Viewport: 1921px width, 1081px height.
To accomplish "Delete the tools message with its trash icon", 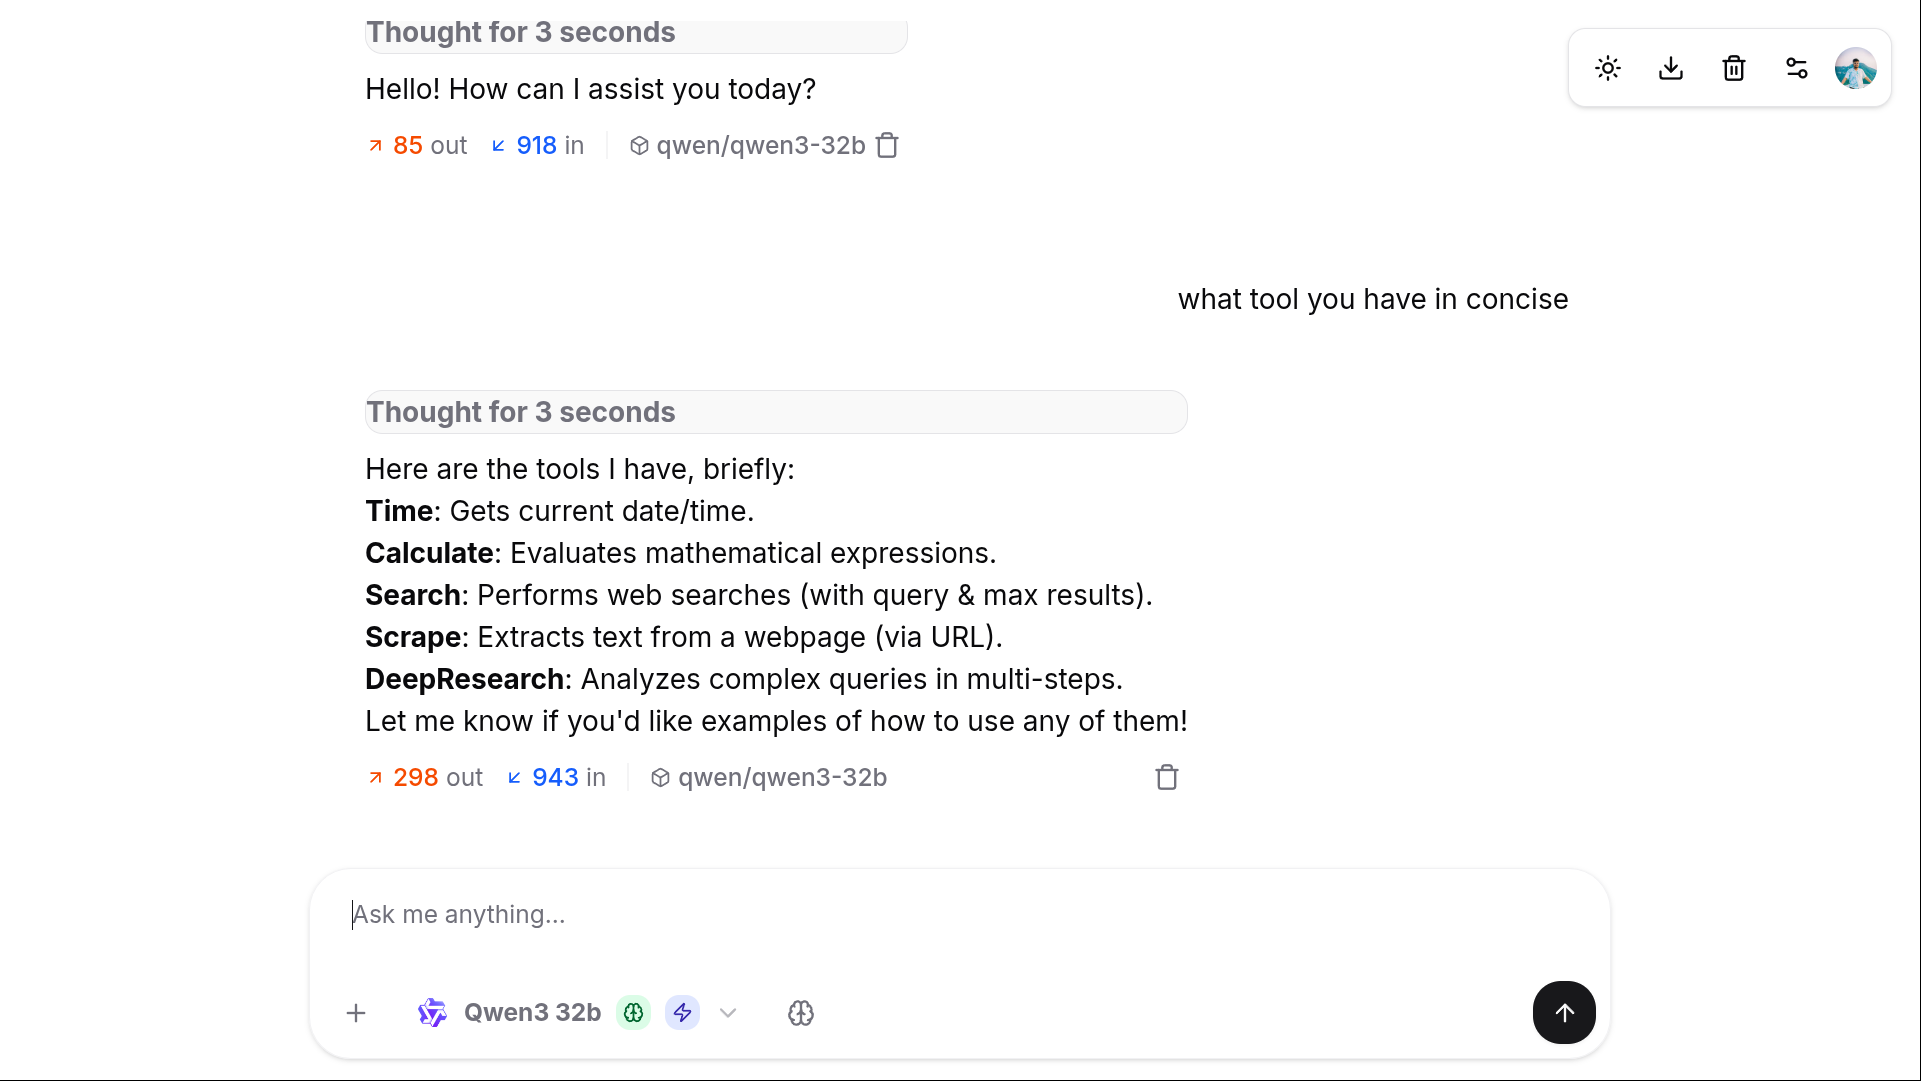I will click(x=1166, y=777).
